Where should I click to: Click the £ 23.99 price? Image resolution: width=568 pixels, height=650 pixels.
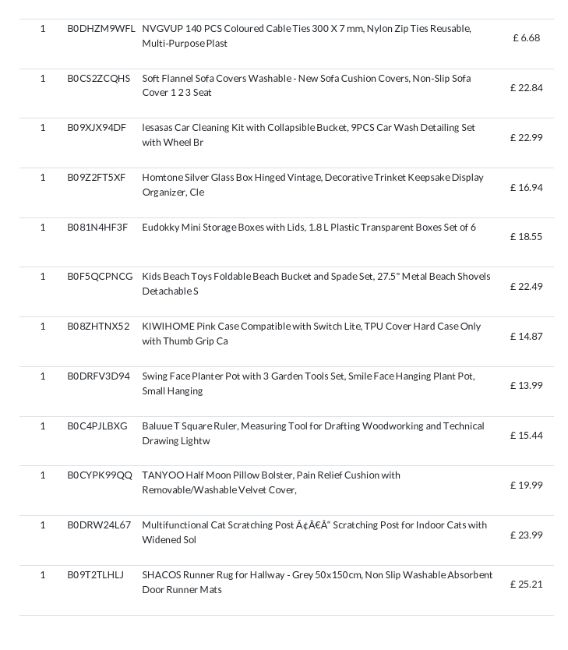point(526,535)
